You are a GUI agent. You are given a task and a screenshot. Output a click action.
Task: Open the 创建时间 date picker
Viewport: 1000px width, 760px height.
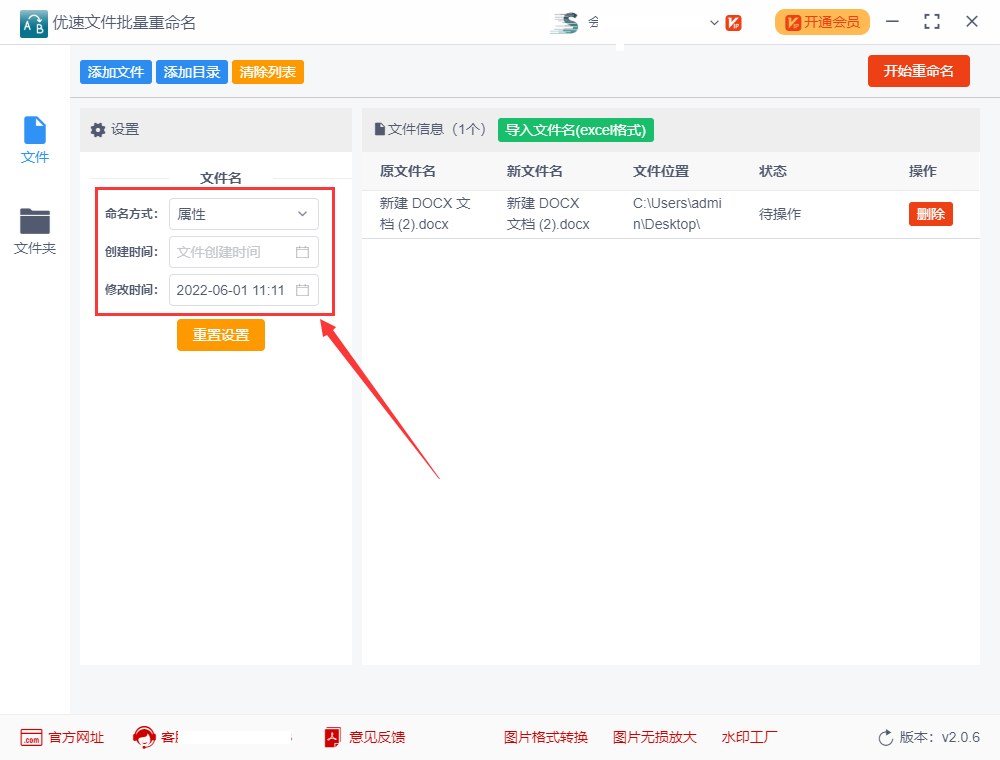tap(303, 252)
